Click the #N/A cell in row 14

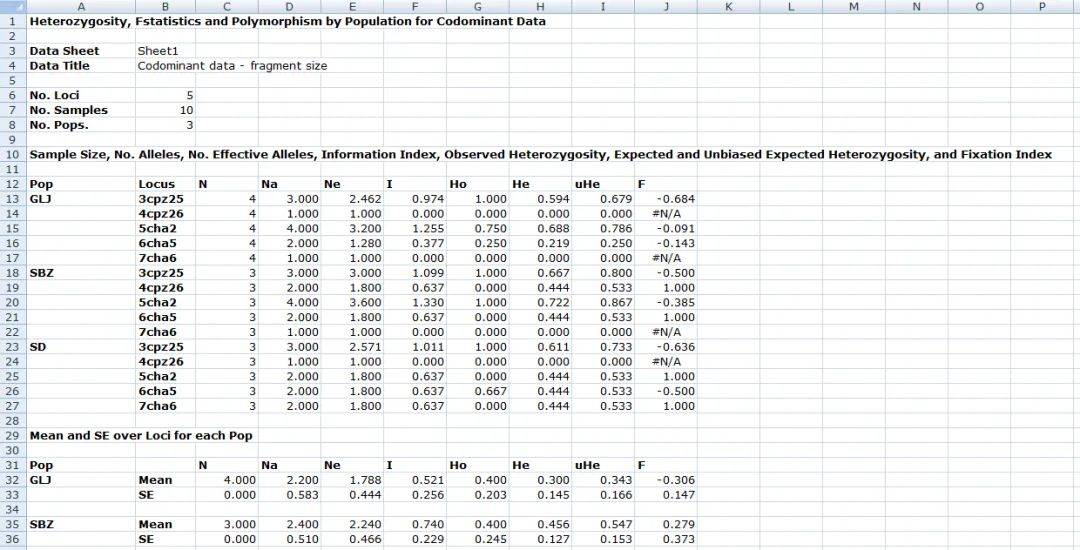click(x=665, y=214)
